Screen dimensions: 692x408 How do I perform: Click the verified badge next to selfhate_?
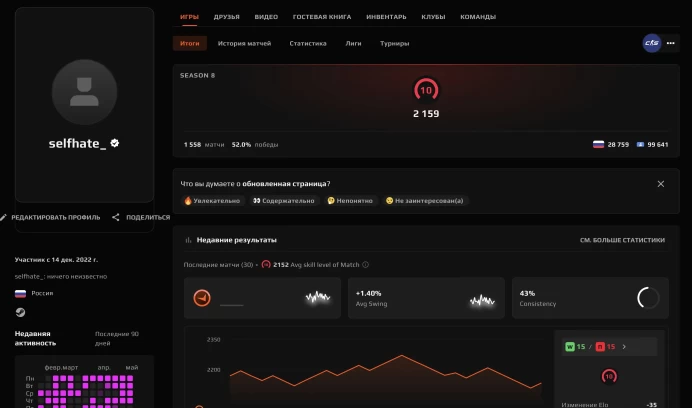click(x=115, y=143)
